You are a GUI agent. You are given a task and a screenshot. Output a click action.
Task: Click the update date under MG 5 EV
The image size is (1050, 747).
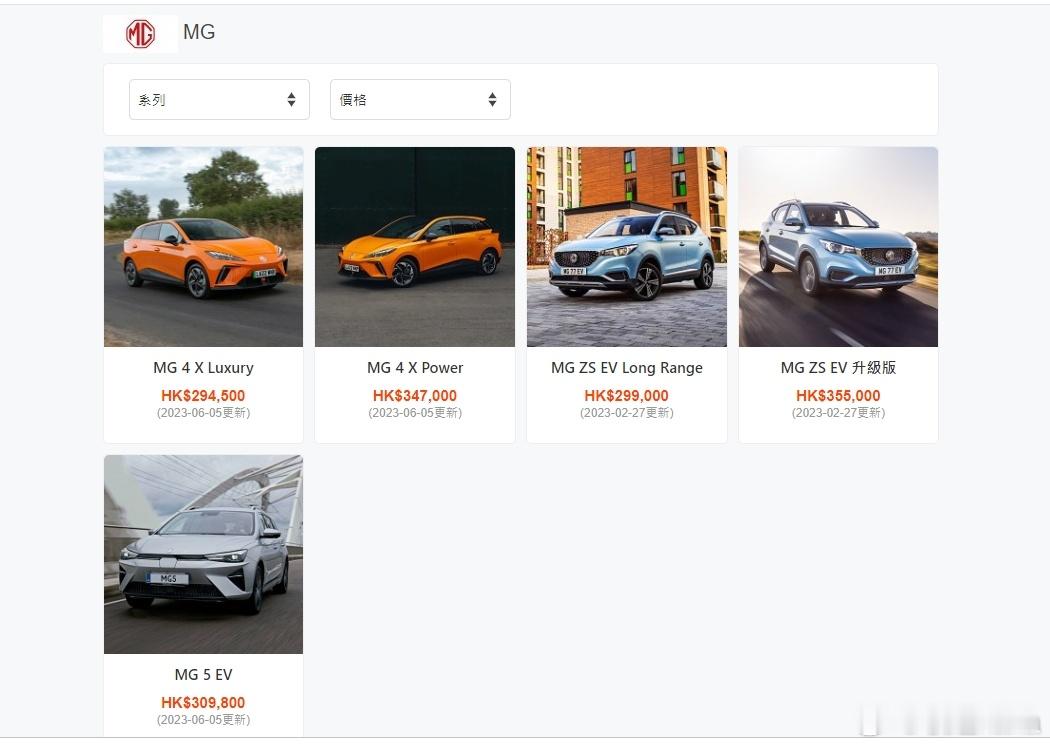204,720
